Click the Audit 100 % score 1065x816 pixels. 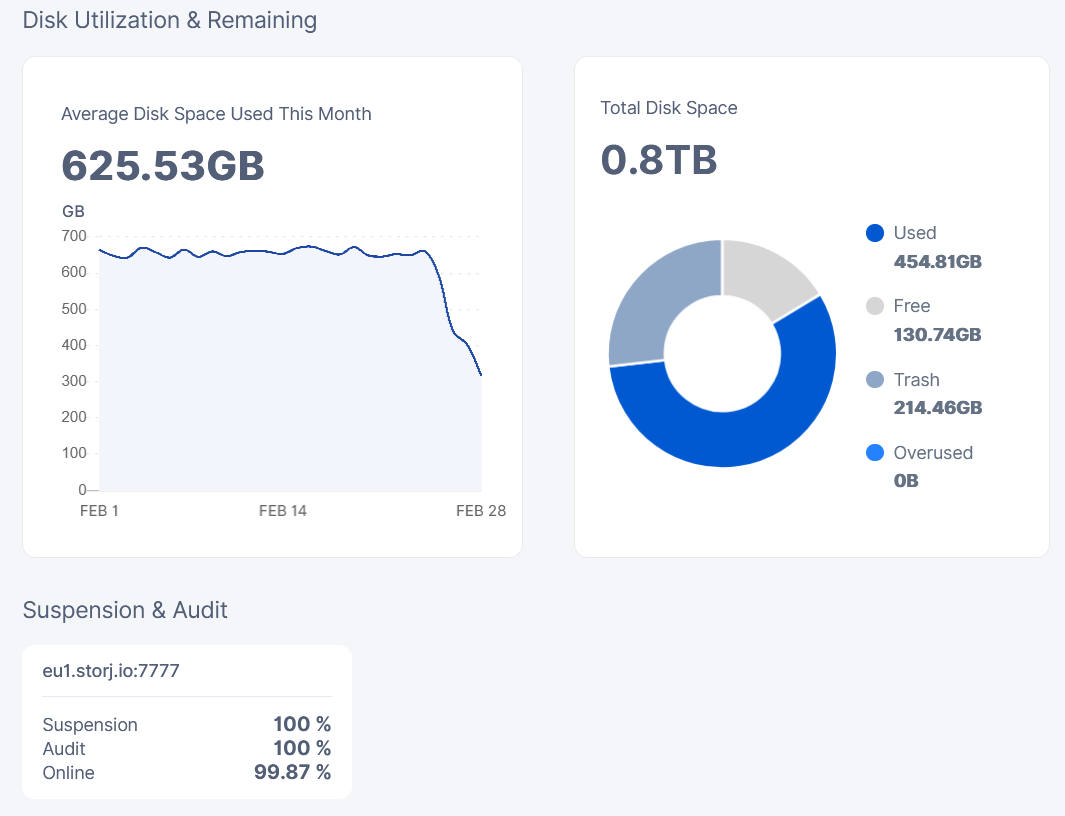coord(302,748)
